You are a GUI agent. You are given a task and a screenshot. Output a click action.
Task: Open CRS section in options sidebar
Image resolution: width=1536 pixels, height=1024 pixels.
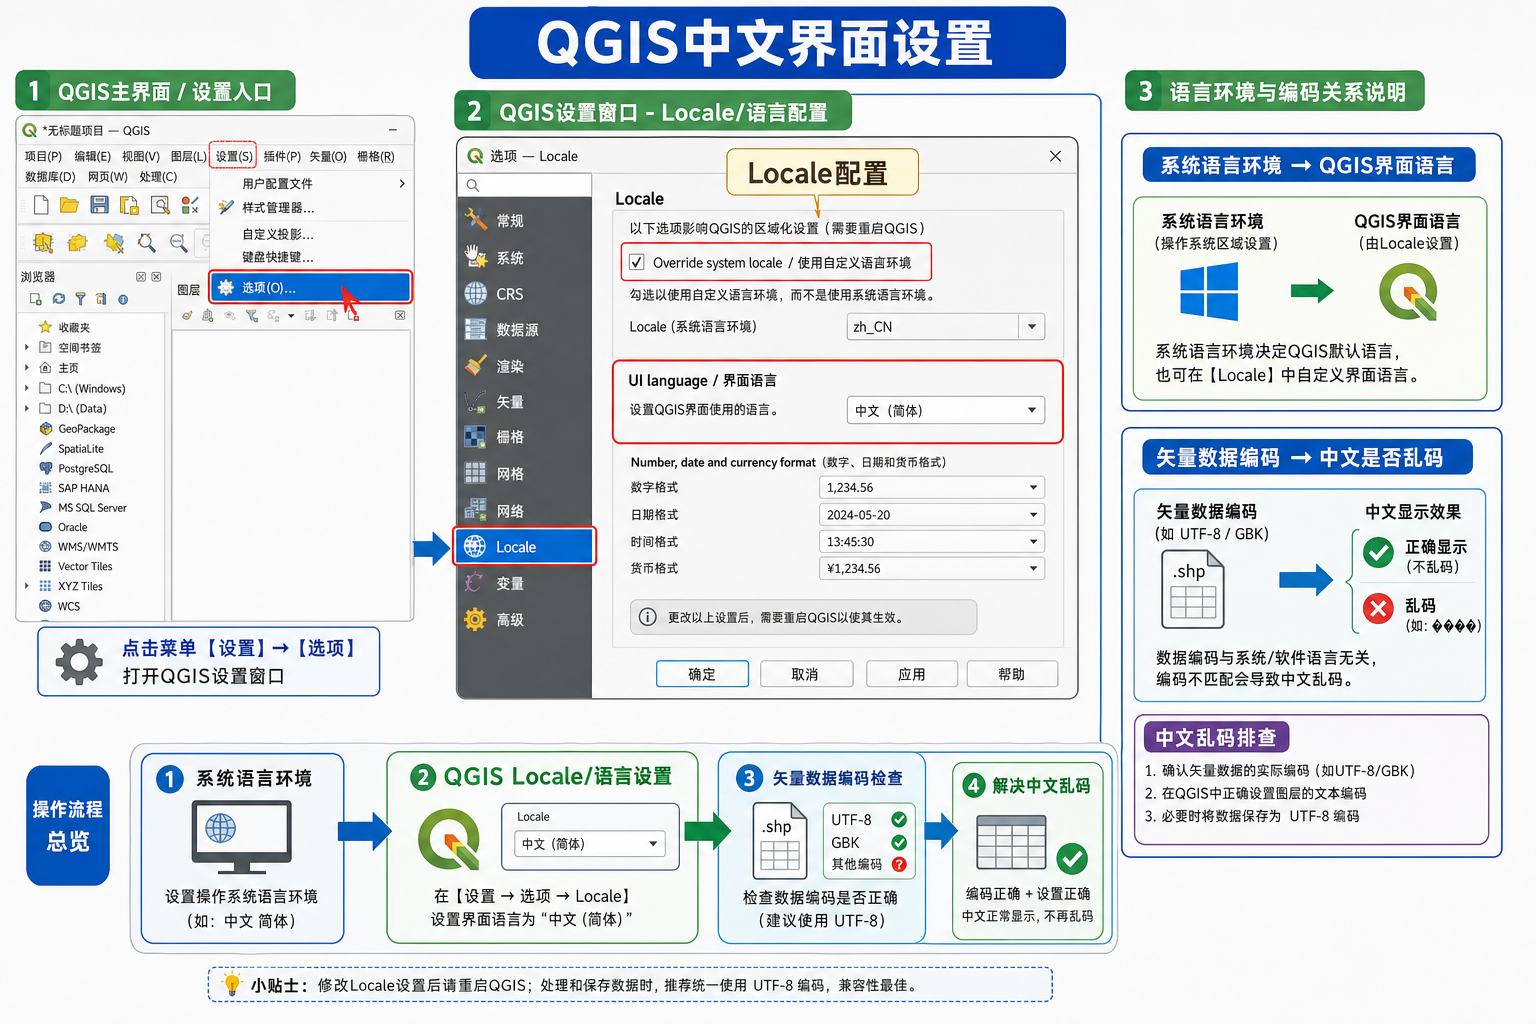coord(524,294)
